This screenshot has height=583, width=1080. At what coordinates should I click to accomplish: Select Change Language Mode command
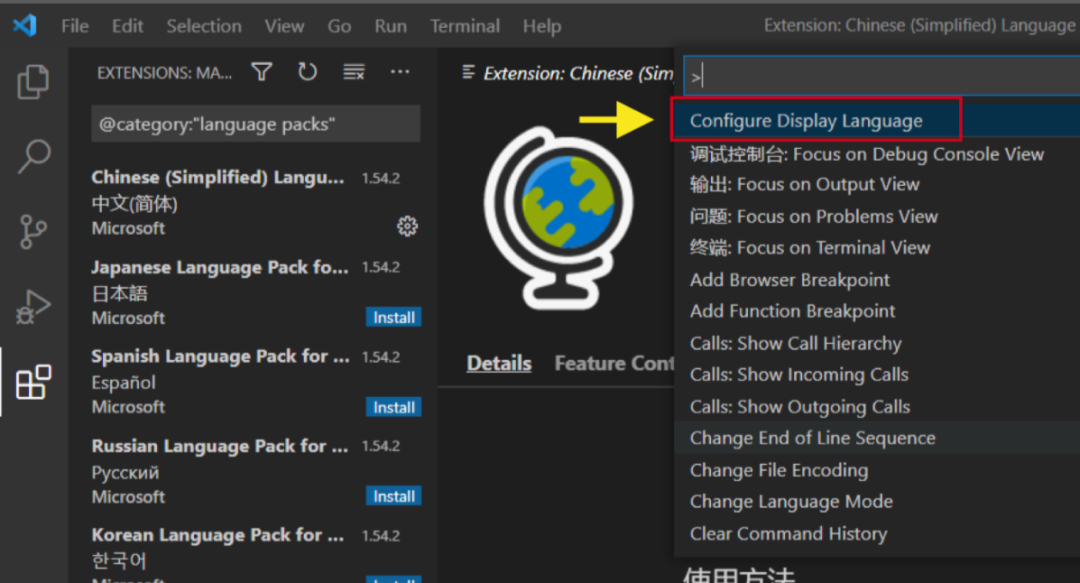tap(877, 502)
